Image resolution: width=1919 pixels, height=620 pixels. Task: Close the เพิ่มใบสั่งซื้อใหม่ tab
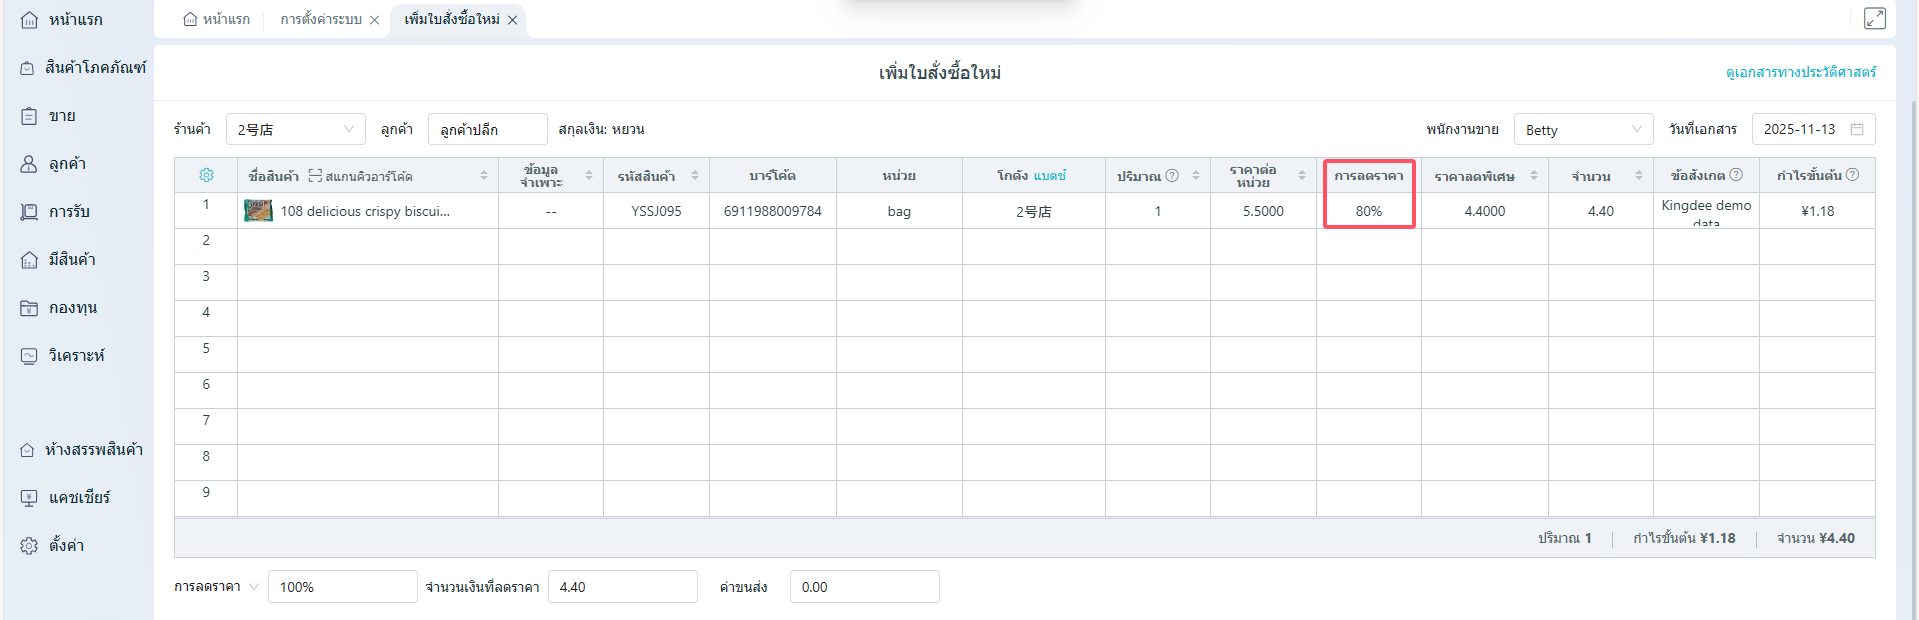512,20
